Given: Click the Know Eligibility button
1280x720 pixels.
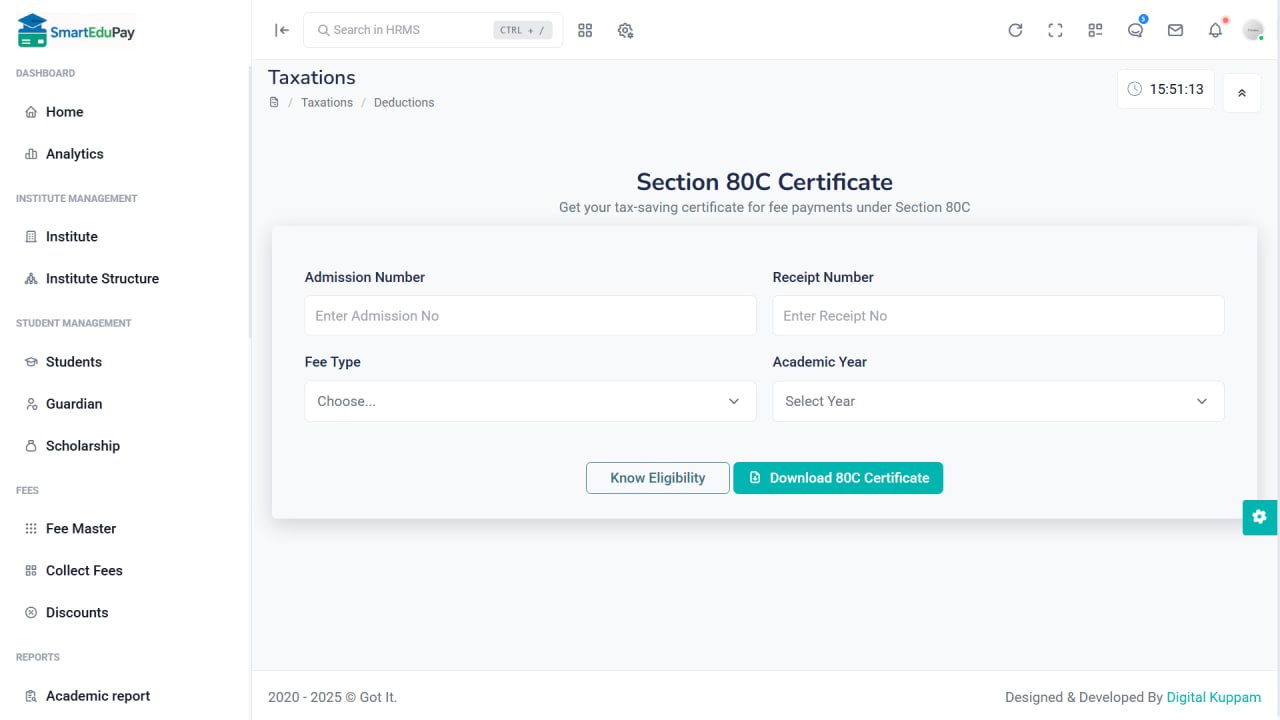Looking at the screenshot, I should click(x=657, y=478).
